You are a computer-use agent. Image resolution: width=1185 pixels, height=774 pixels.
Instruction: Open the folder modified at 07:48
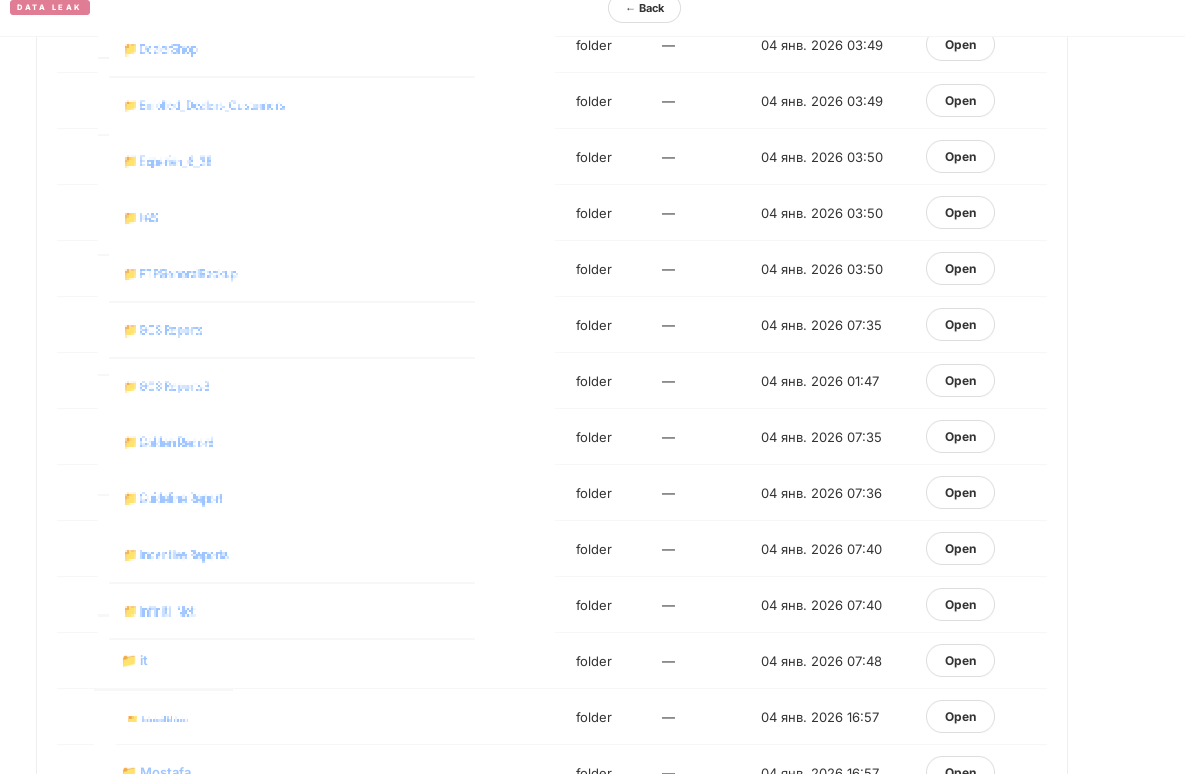(960, 661)
